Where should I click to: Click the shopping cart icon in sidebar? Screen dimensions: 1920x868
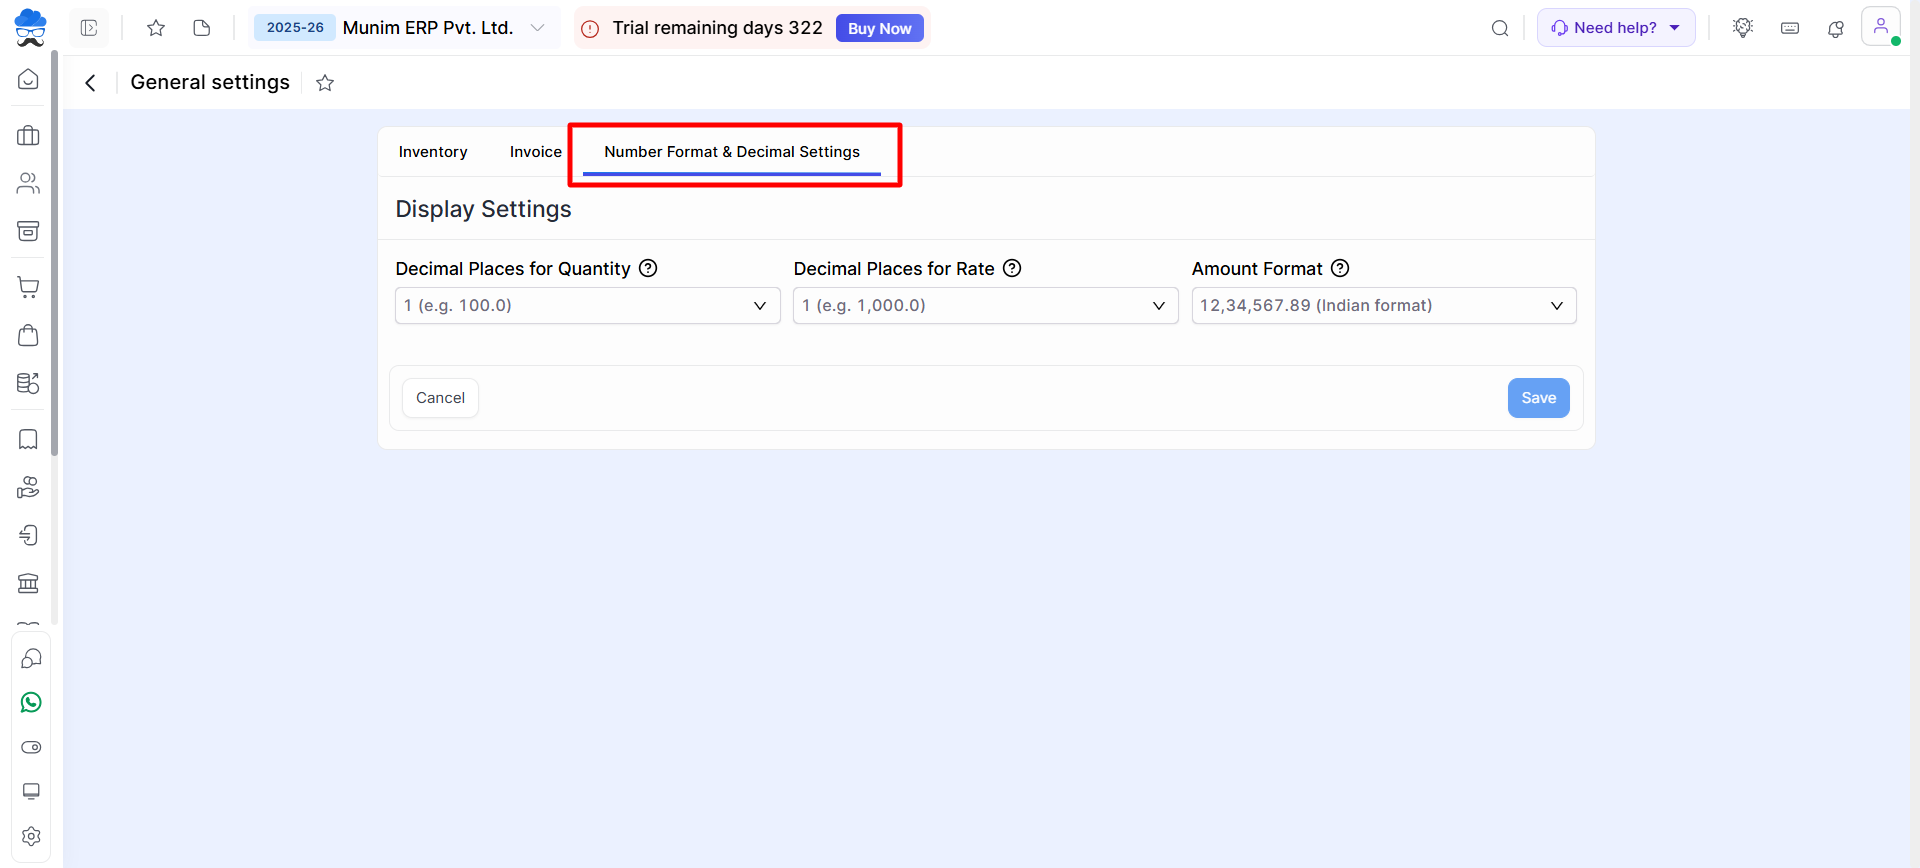[x=29, y=288]
